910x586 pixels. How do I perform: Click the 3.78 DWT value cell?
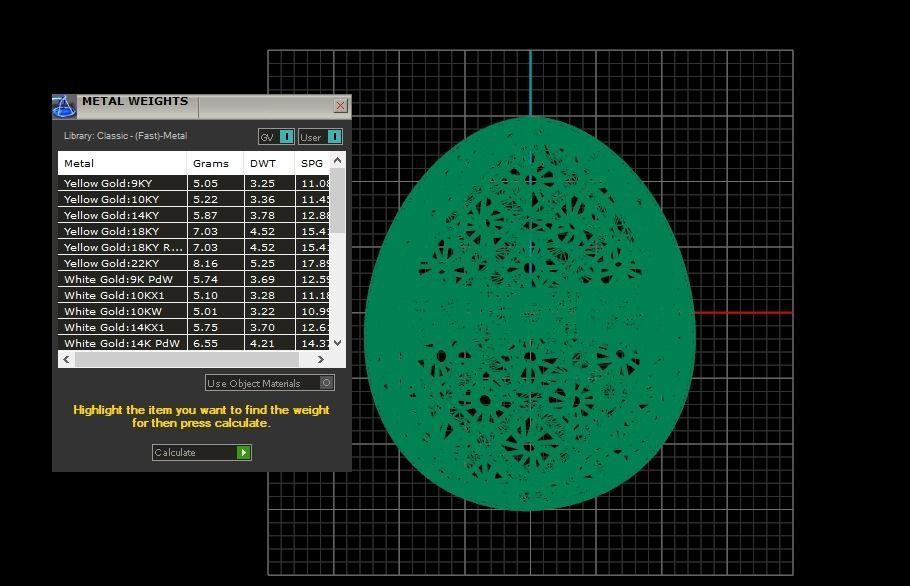269,215
